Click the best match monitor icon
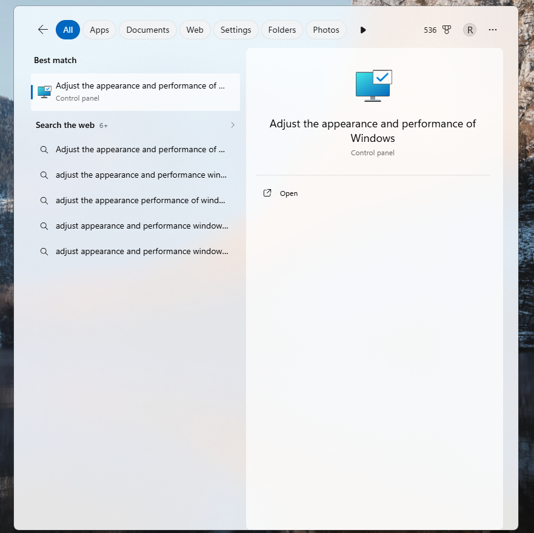This screenshot has height=533, width=534. (44, 92)
